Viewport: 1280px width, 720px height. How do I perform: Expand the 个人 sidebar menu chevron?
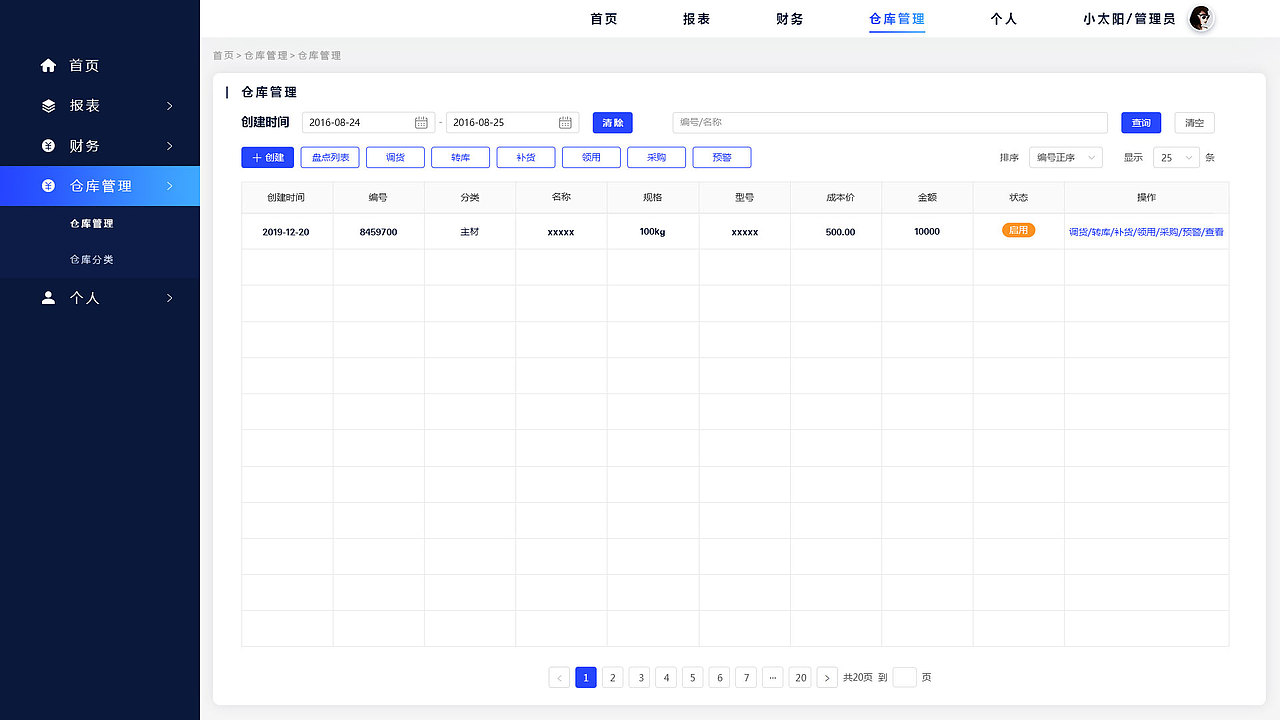click(170, 298)
